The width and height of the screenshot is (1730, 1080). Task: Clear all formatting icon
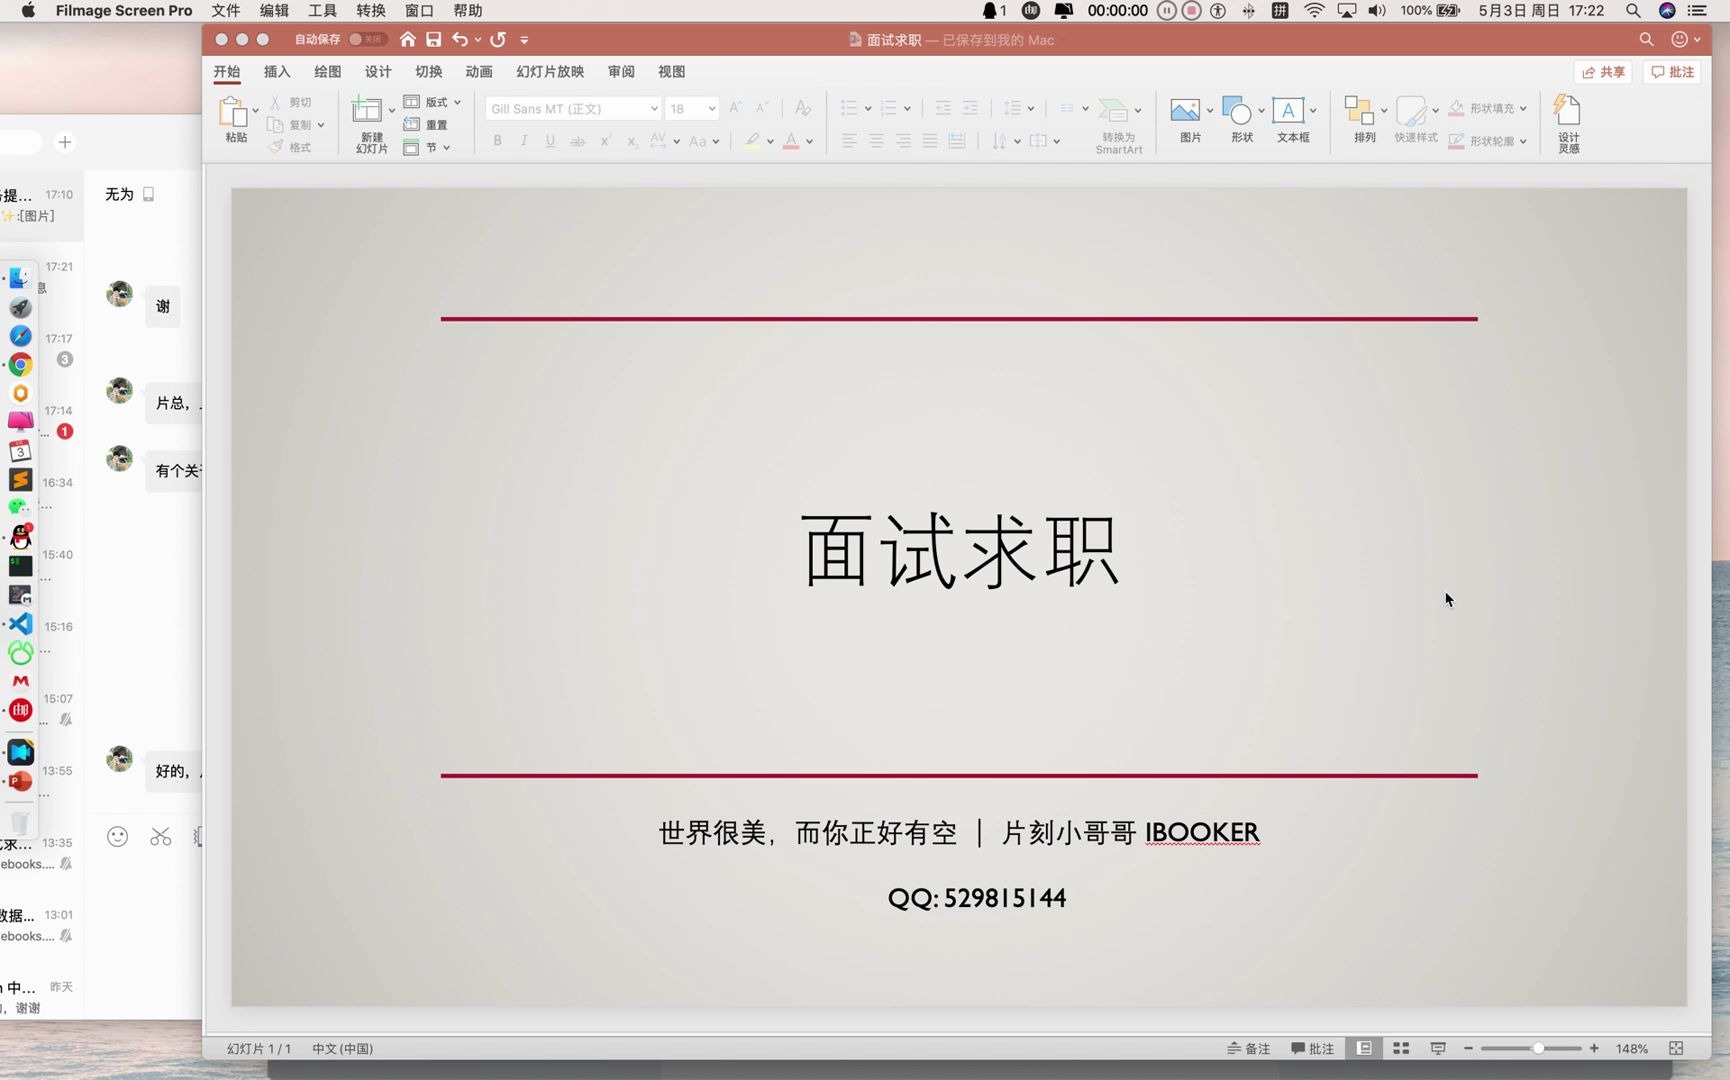tap(802, 108)
